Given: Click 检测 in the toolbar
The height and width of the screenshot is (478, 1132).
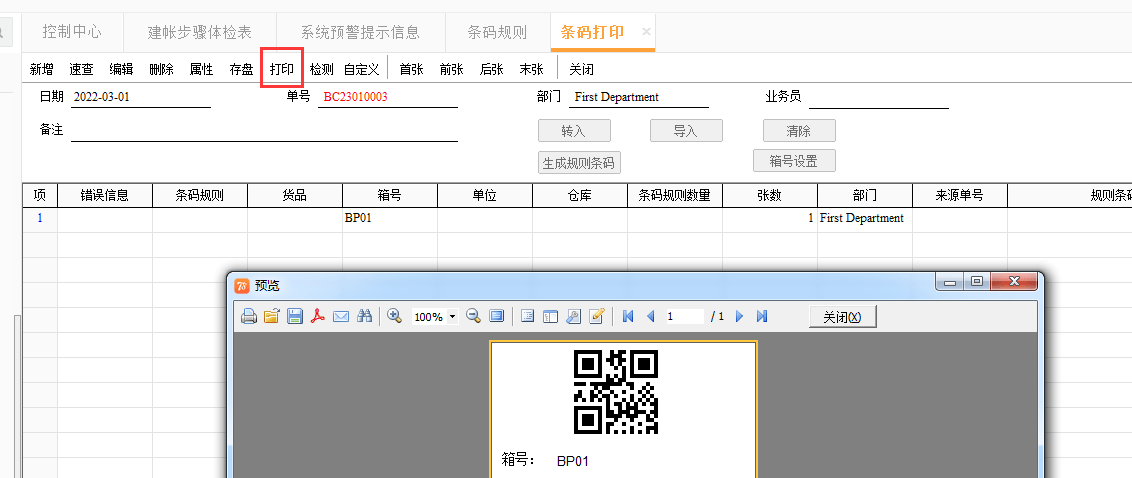Looking at the screenshot, I should click(x=321, y=69).
